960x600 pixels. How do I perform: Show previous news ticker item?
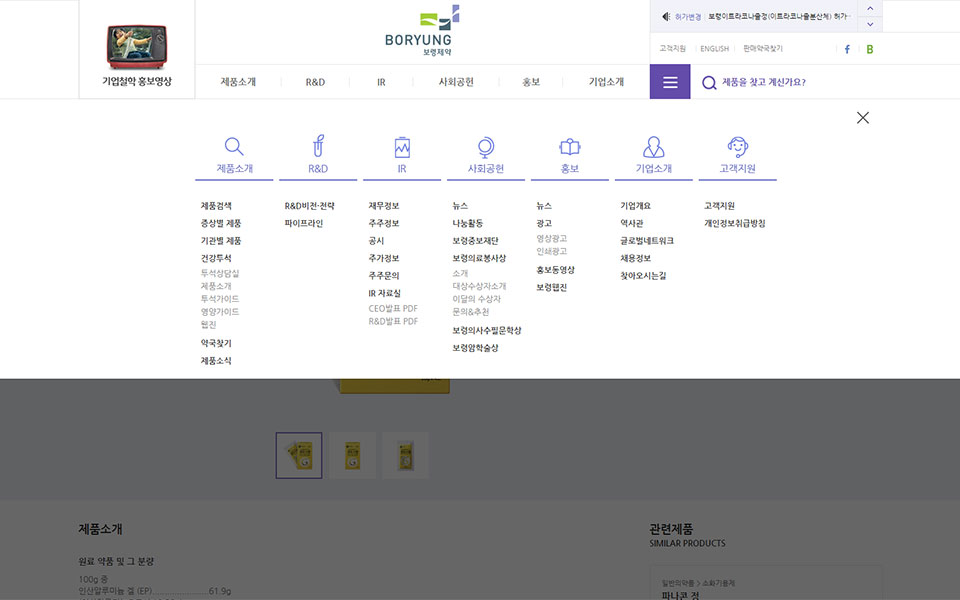point(870,8)
